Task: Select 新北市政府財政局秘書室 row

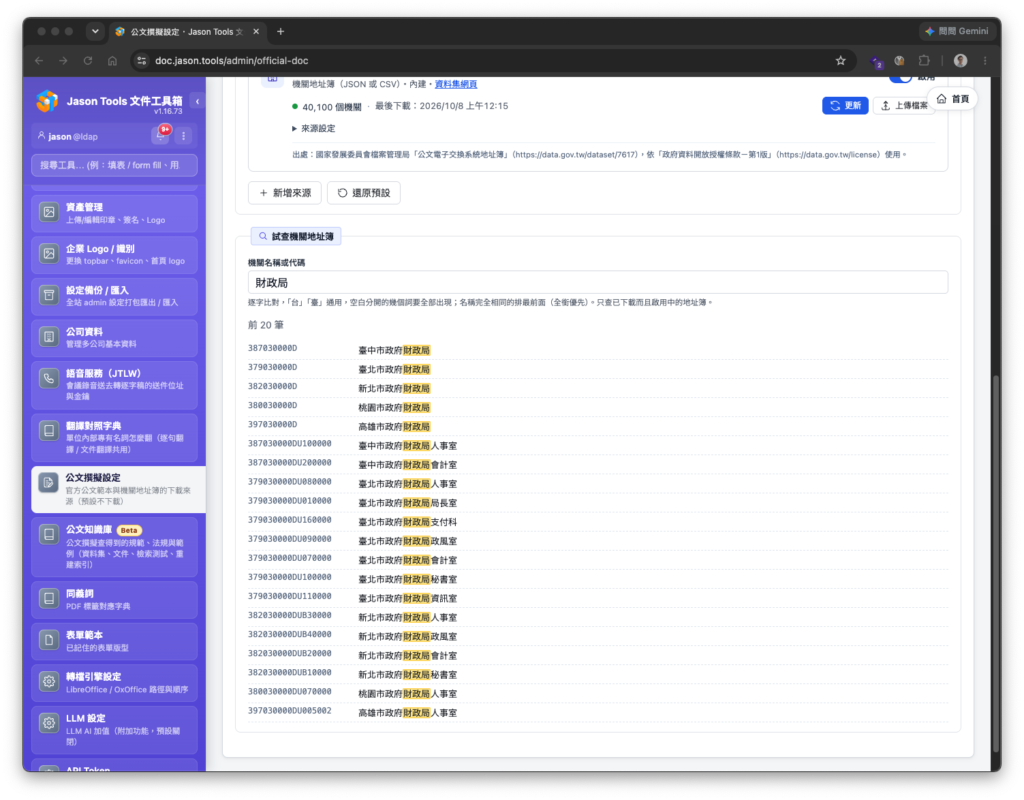Action: (x=598, y=674)
